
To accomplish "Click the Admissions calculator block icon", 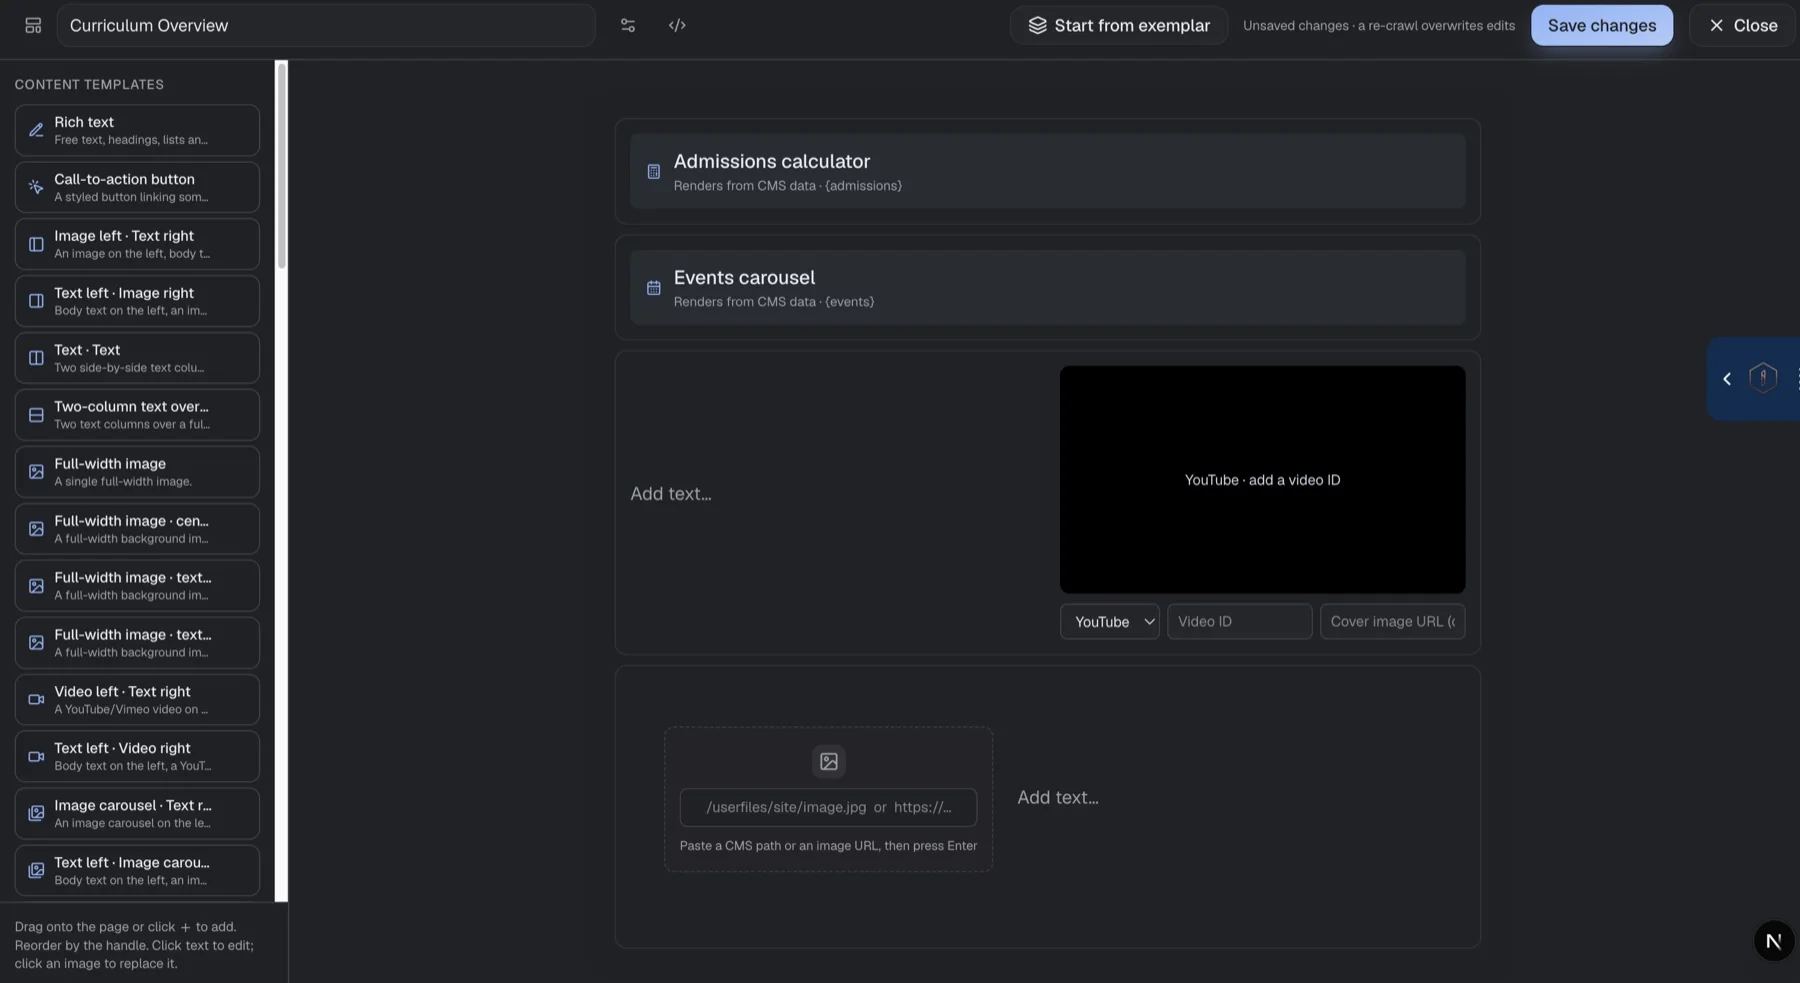I will point(654,172).
